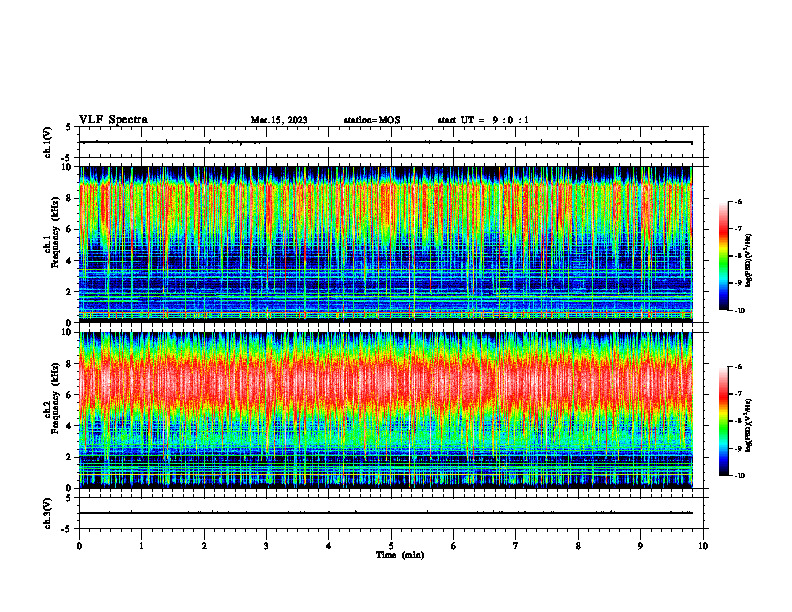Click the "8" kHz tick label on ch.1 frequency axis
Image resolution: width=792 pixels, height=612 pixels.
(70, 198)
